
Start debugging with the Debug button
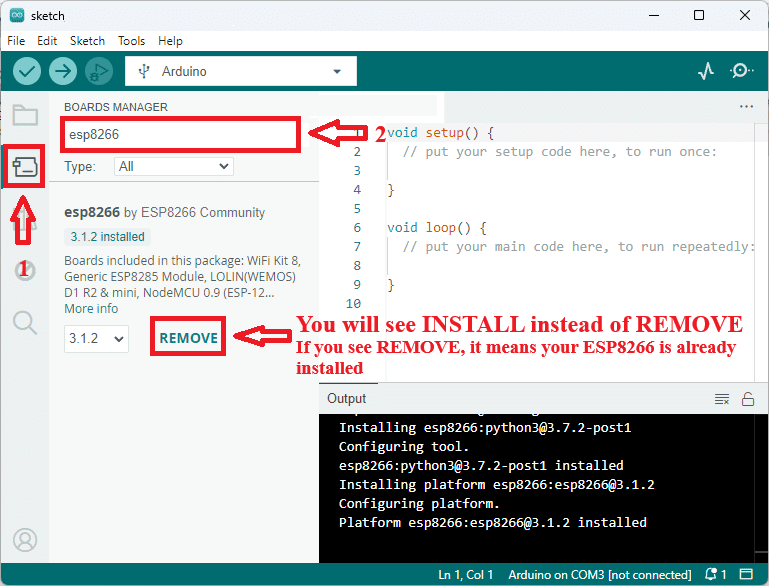point(99,72)
